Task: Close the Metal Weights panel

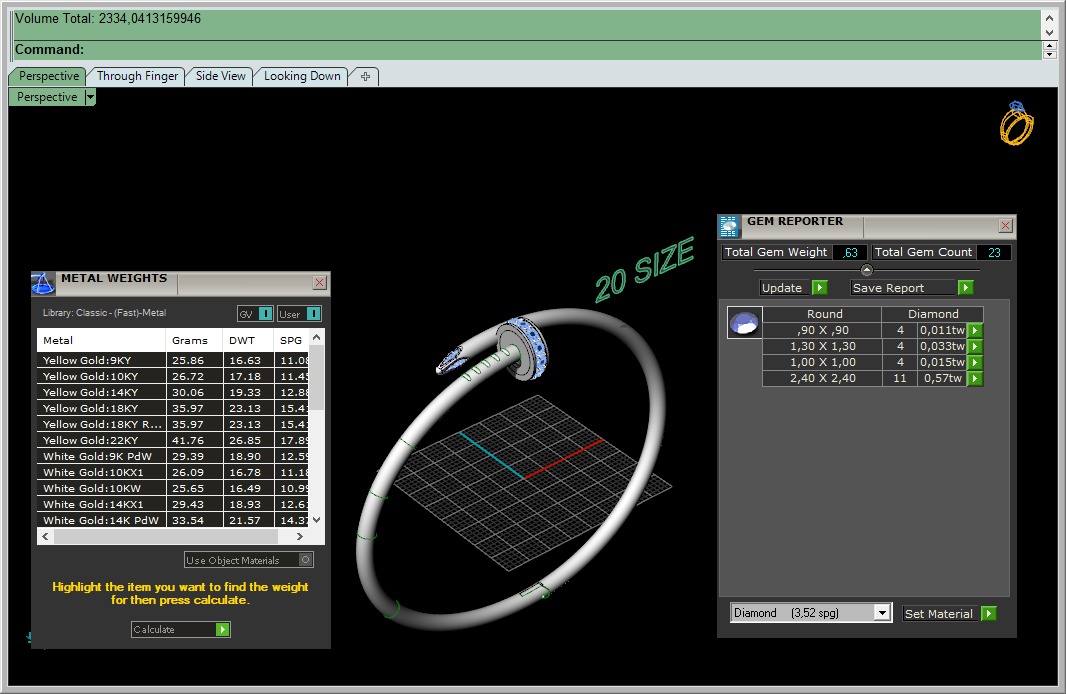Action: (320, 282)
